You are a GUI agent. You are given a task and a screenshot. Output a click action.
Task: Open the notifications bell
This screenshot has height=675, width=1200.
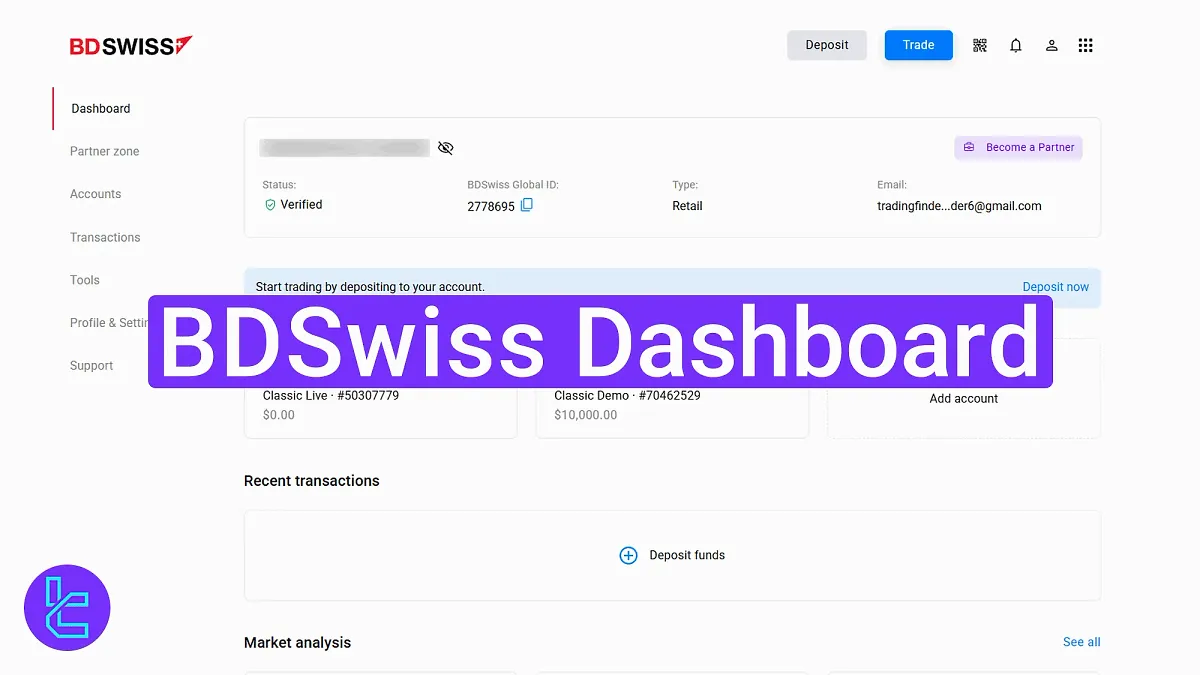1016,45
